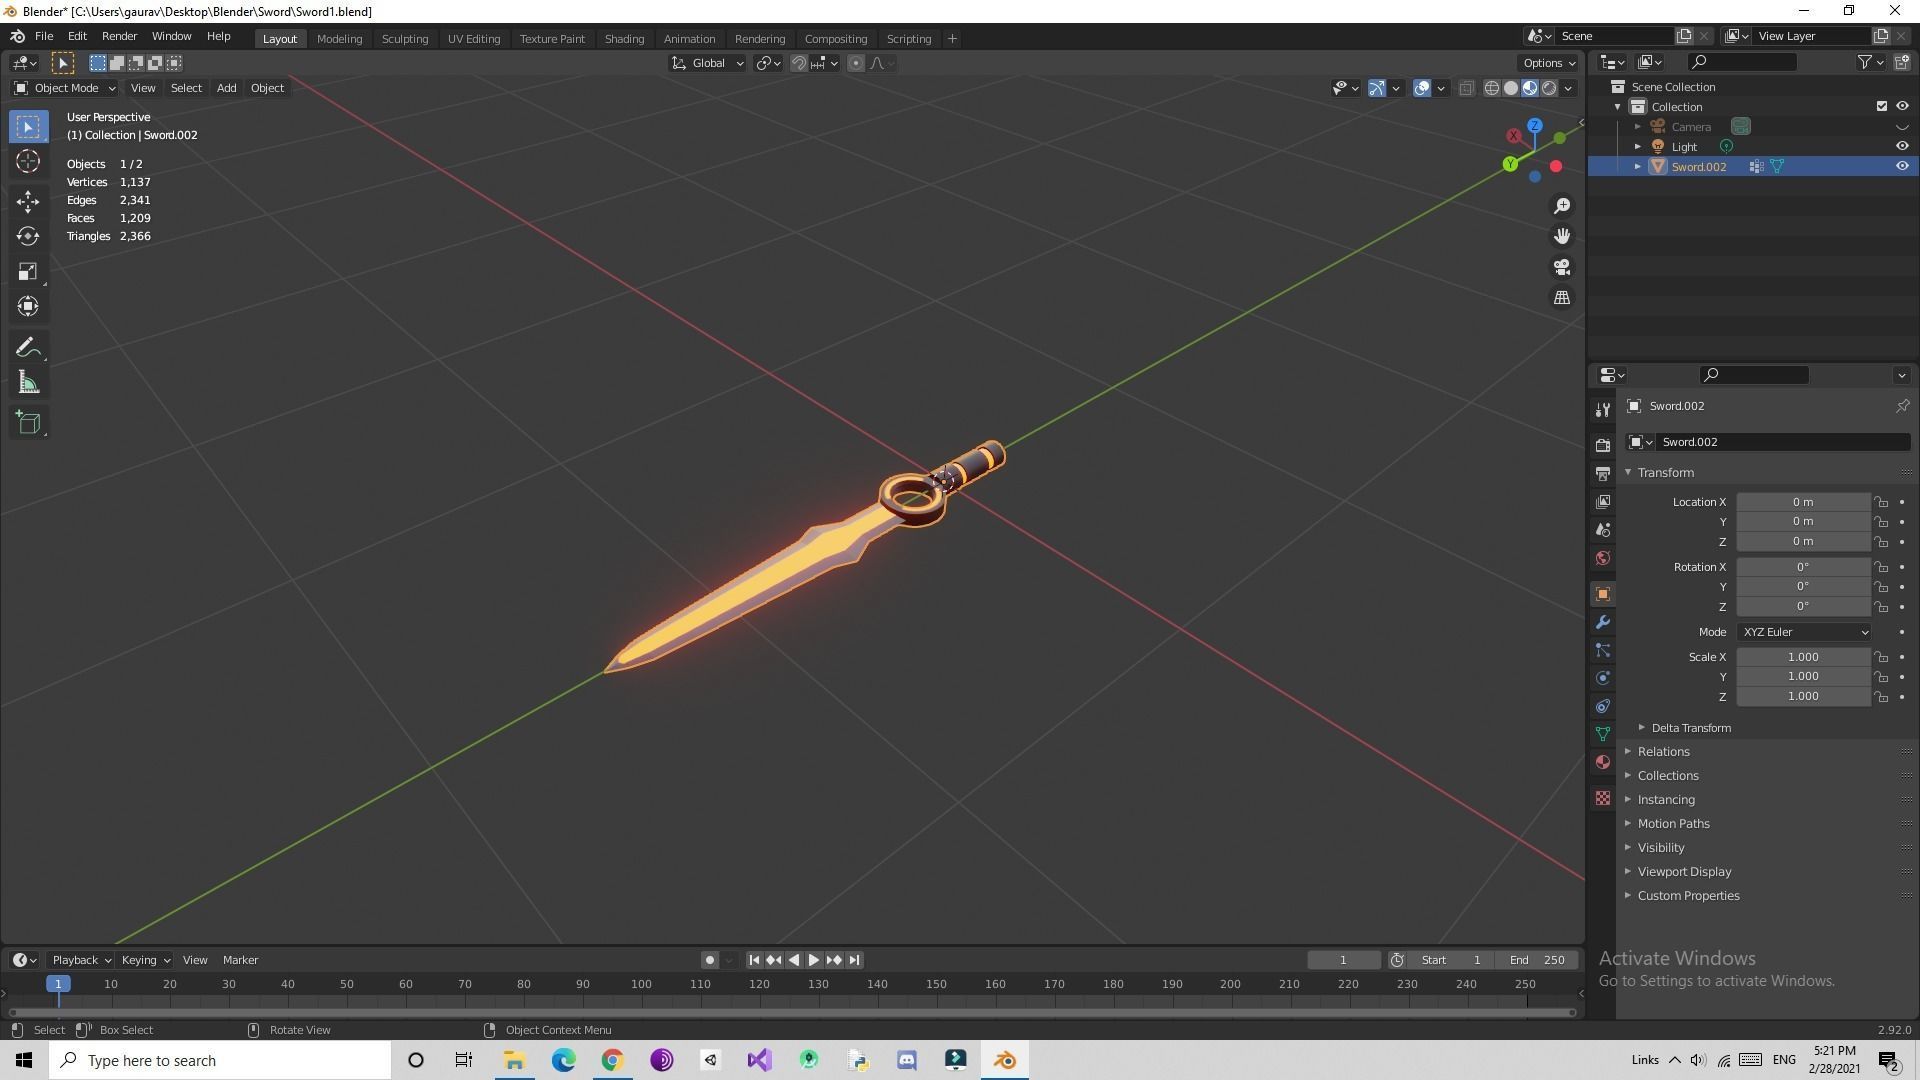Toggle viewport overlays button

(x=1422, y=88)
